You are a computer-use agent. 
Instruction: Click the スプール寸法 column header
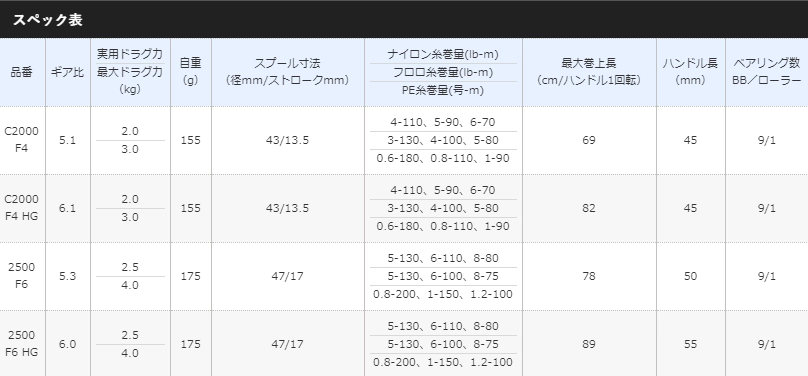[x=288, y=72]
